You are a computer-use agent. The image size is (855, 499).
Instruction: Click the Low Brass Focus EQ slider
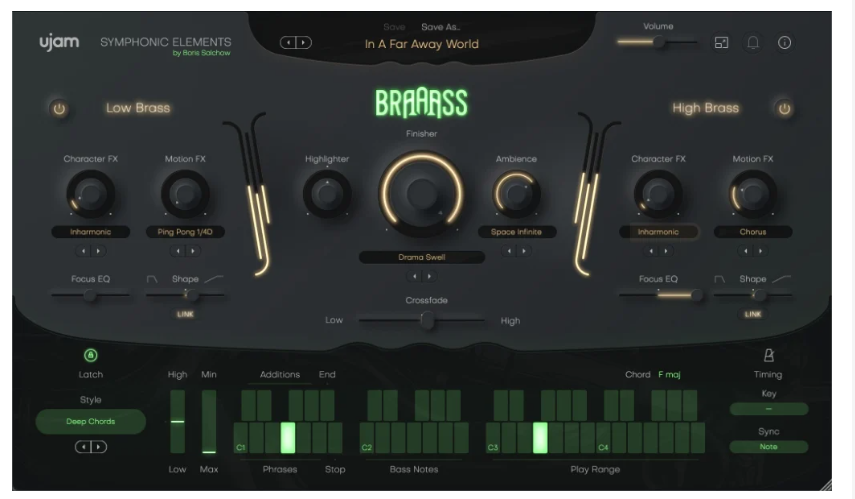click(91, 295)
